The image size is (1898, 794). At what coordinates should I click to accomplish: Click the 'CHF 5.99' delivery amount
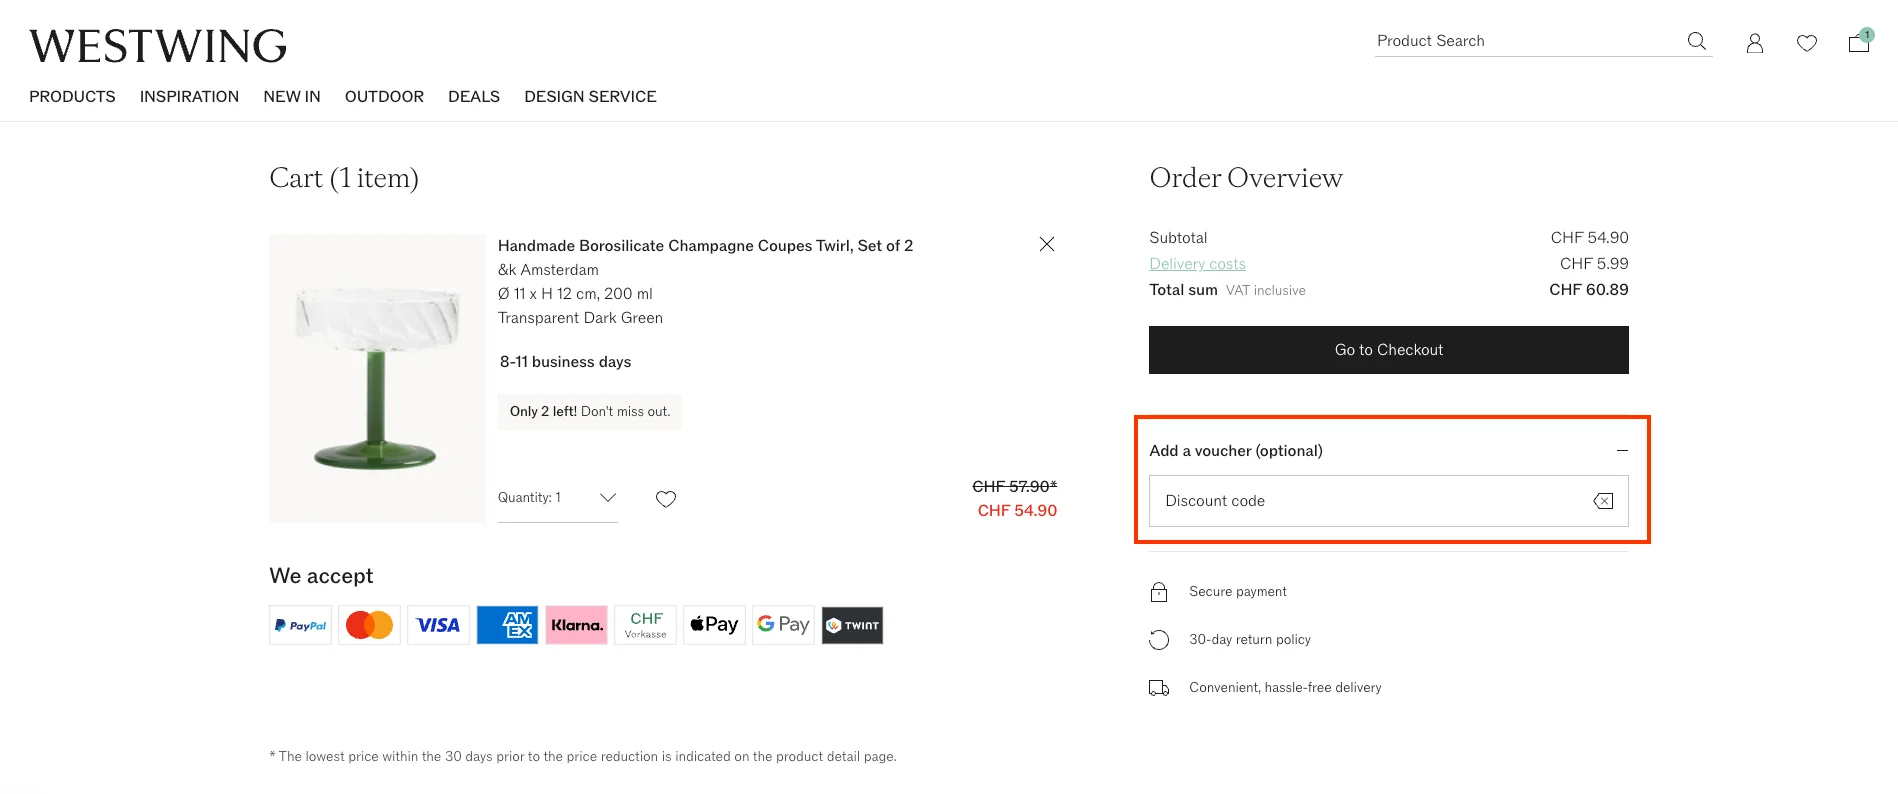click(x=1594, y=264)
